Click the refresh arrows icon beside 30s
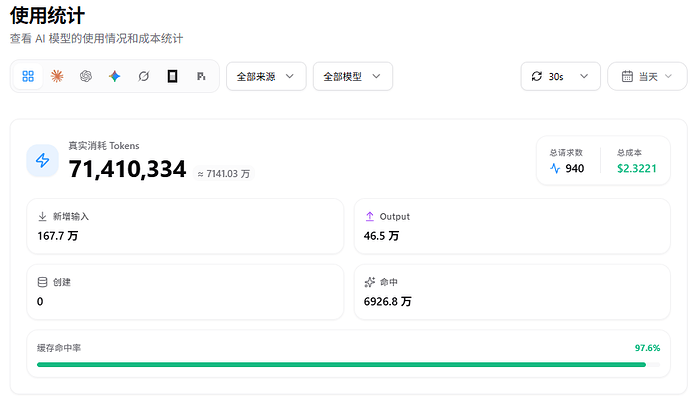The height and width of the screenshot is (396, 690). pos(536,77)
